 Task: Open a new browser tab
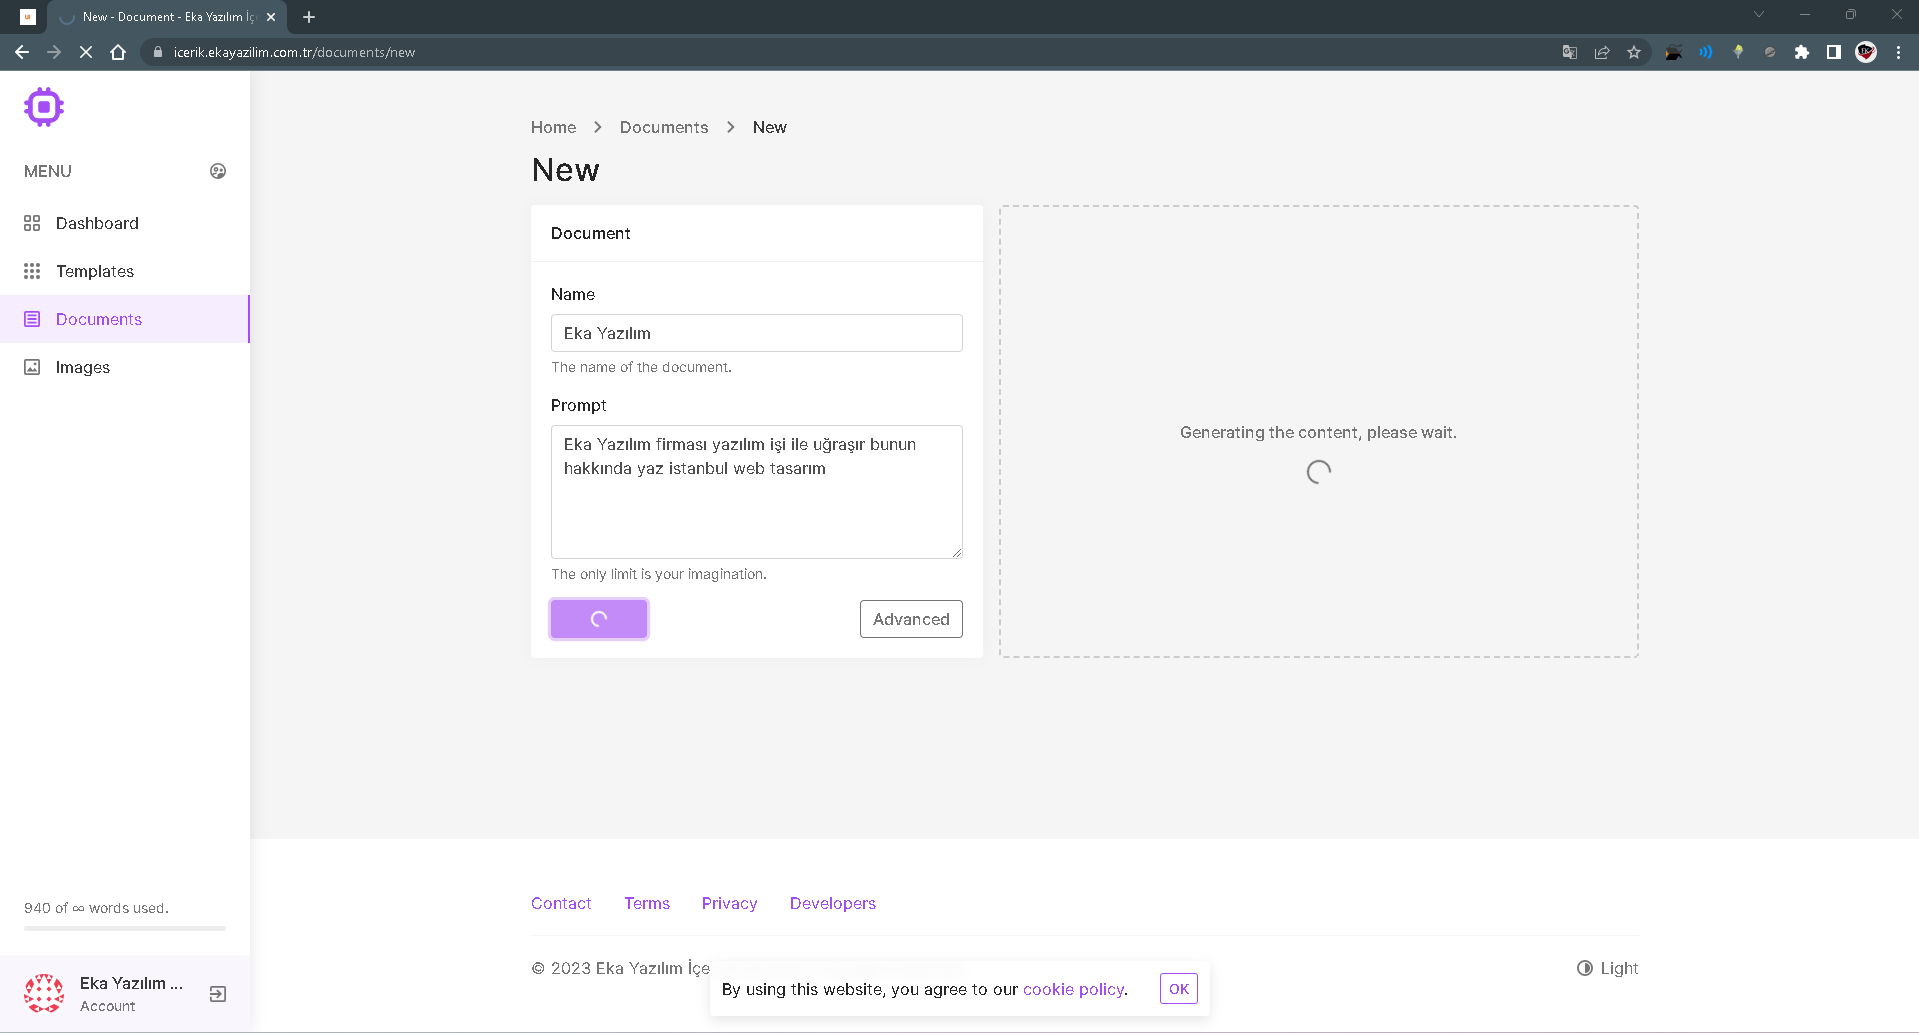(x=309, y=17)
